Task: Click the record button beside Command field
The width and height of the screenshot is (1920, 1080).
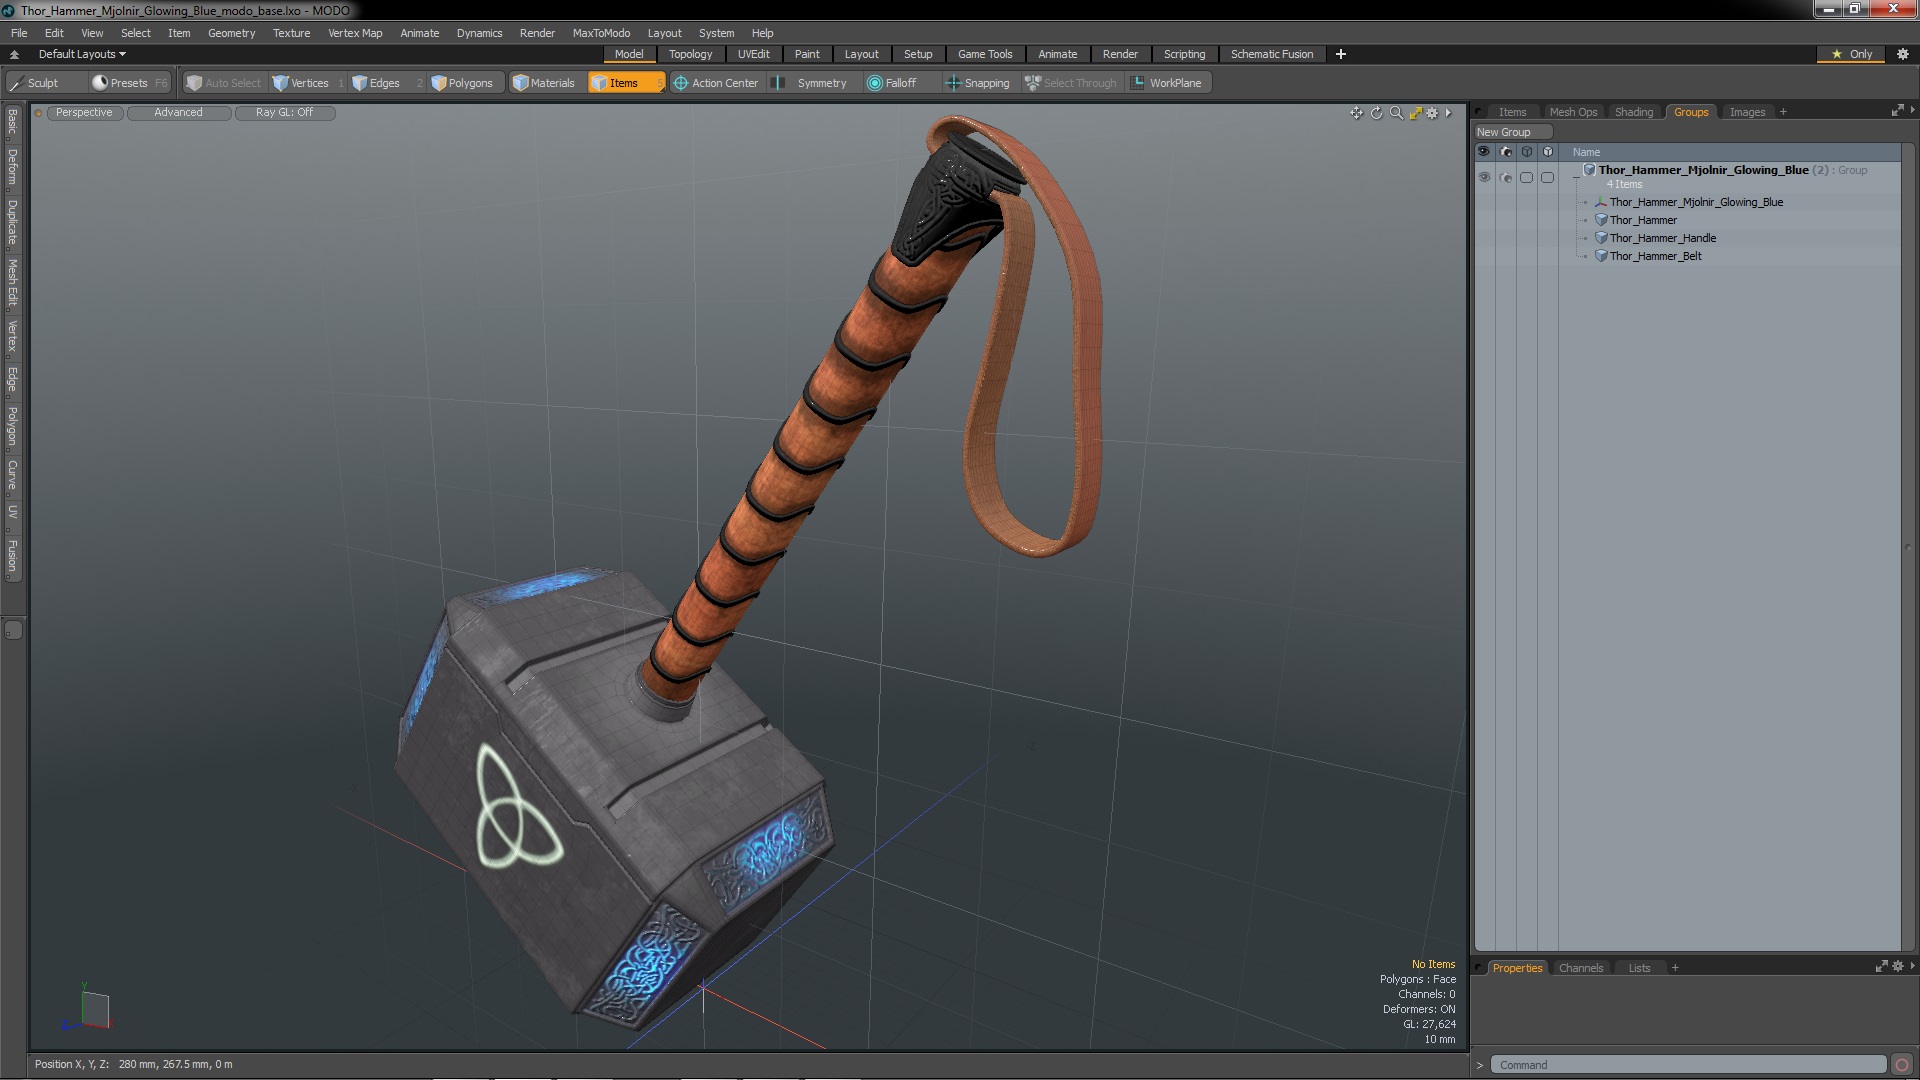Action: (x=1902, y=1065)
